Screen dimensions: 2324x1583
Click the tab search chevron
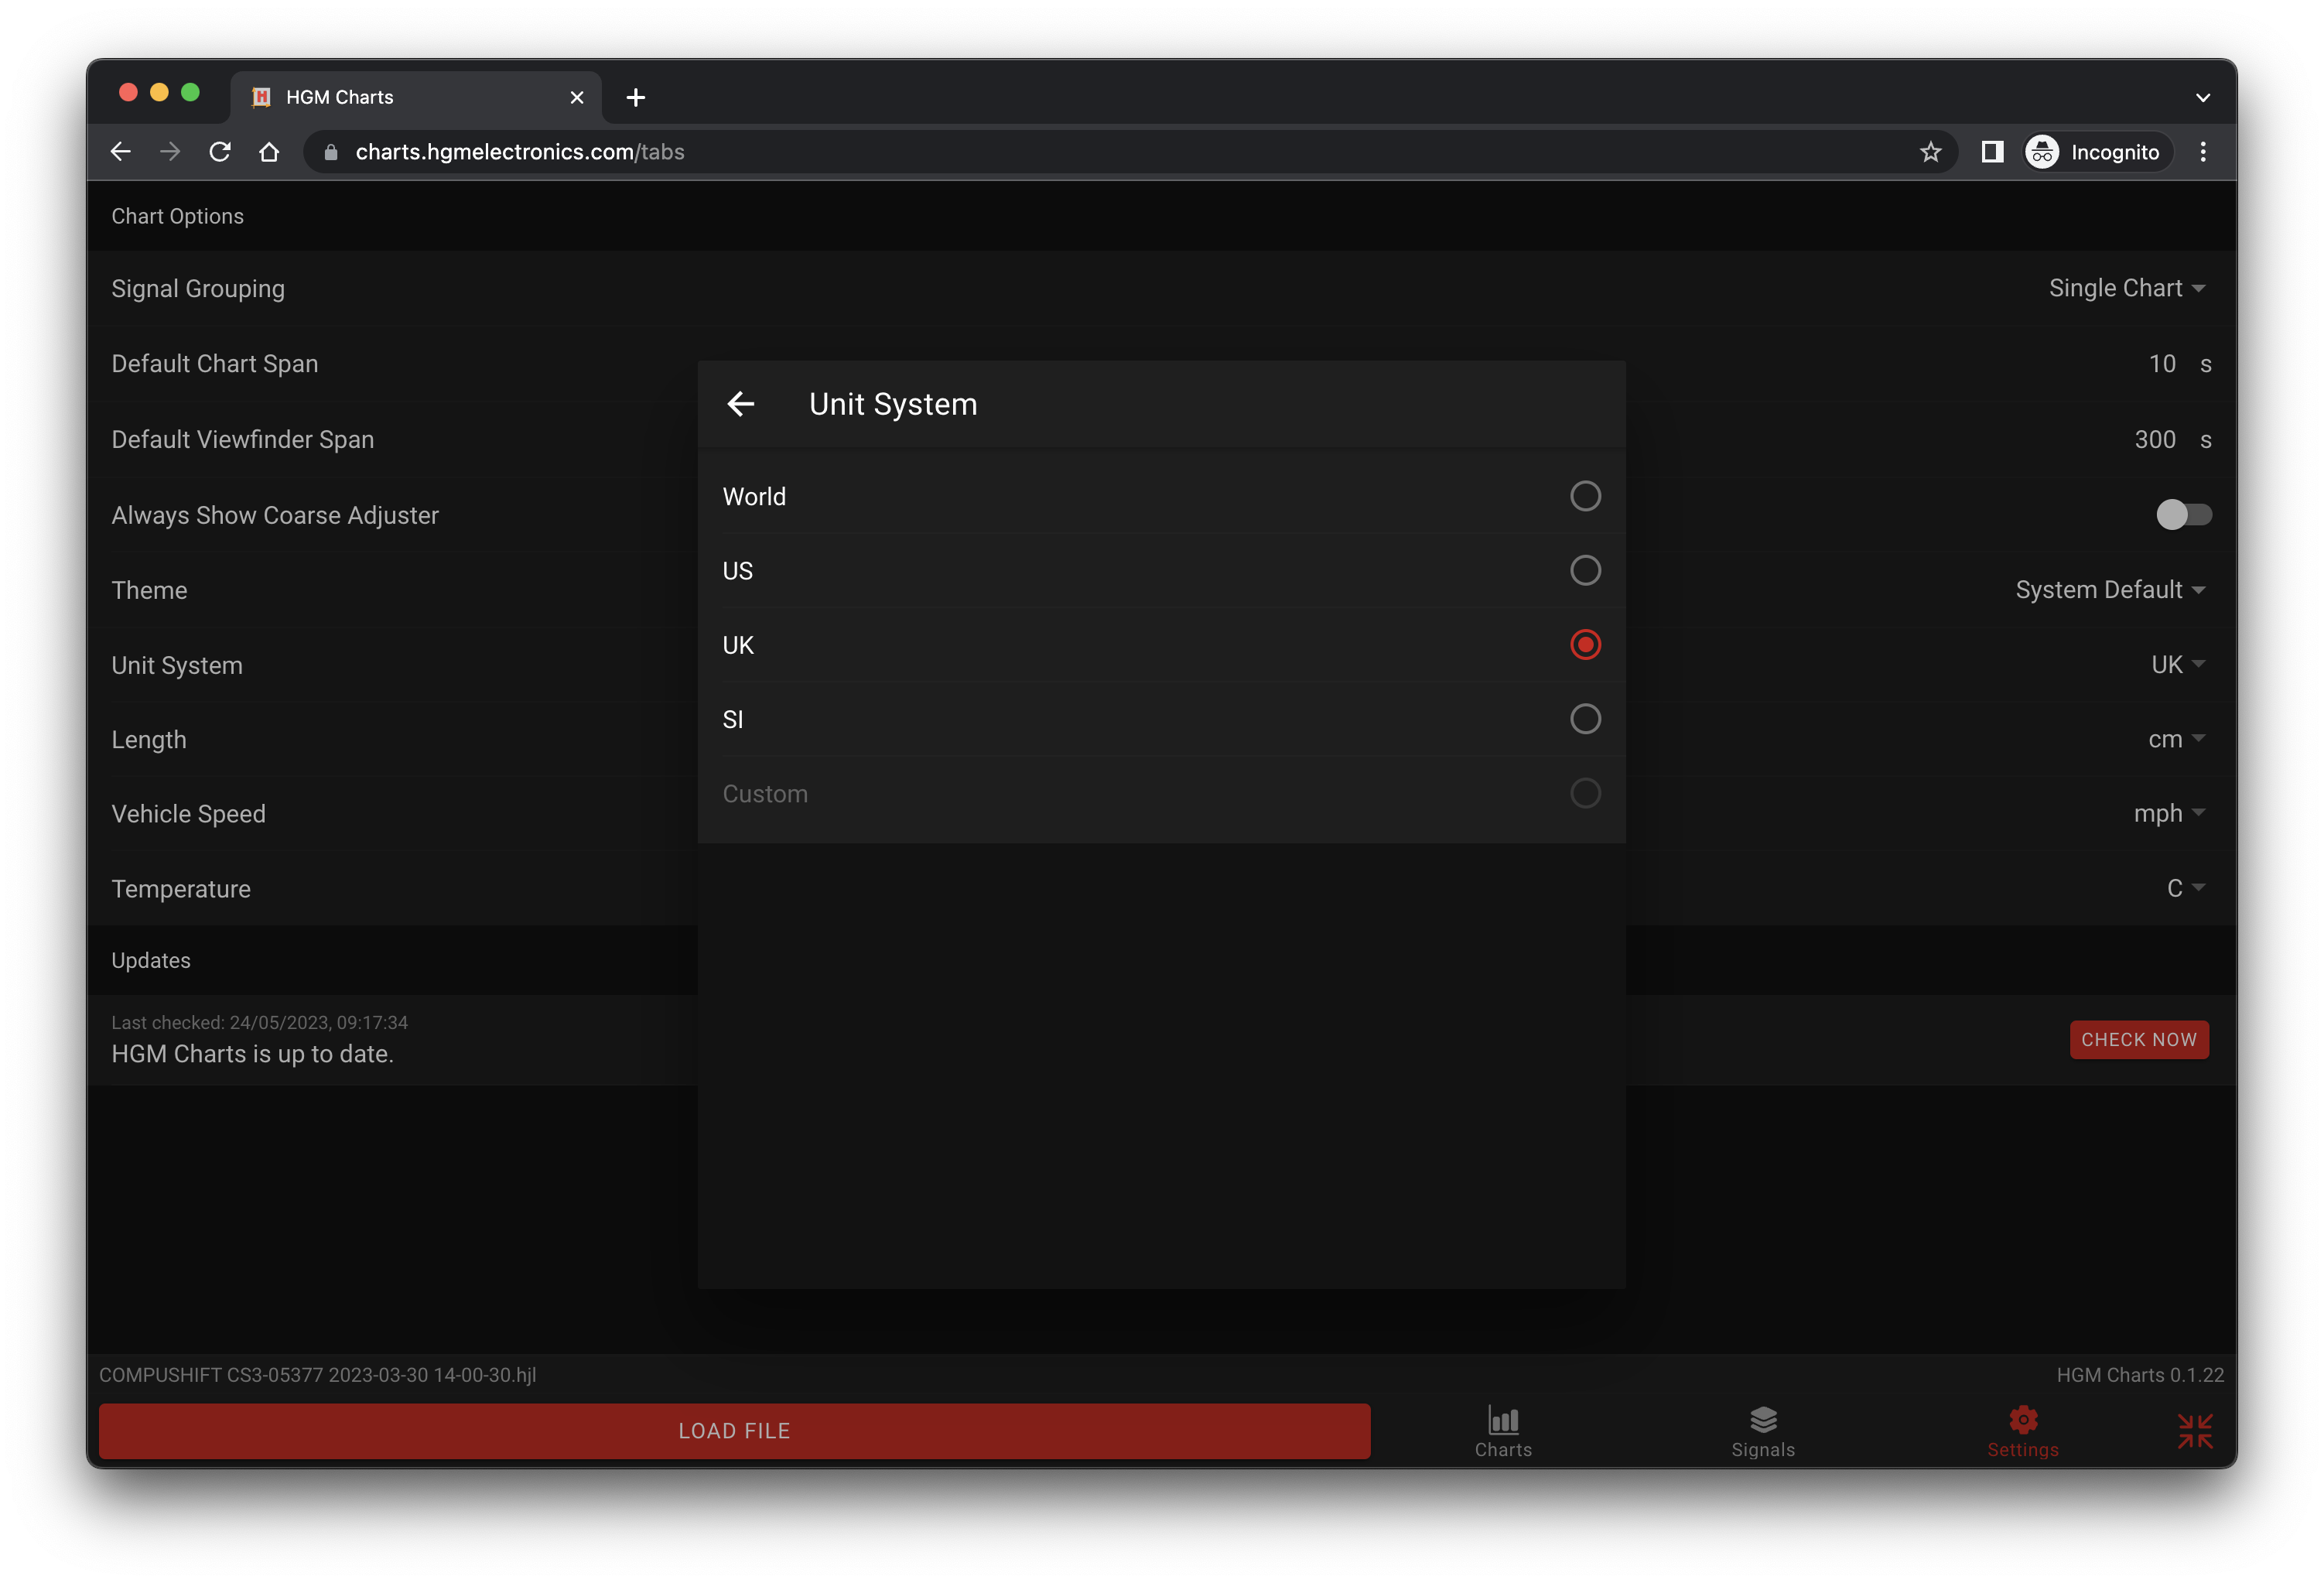pos(2203,98)
